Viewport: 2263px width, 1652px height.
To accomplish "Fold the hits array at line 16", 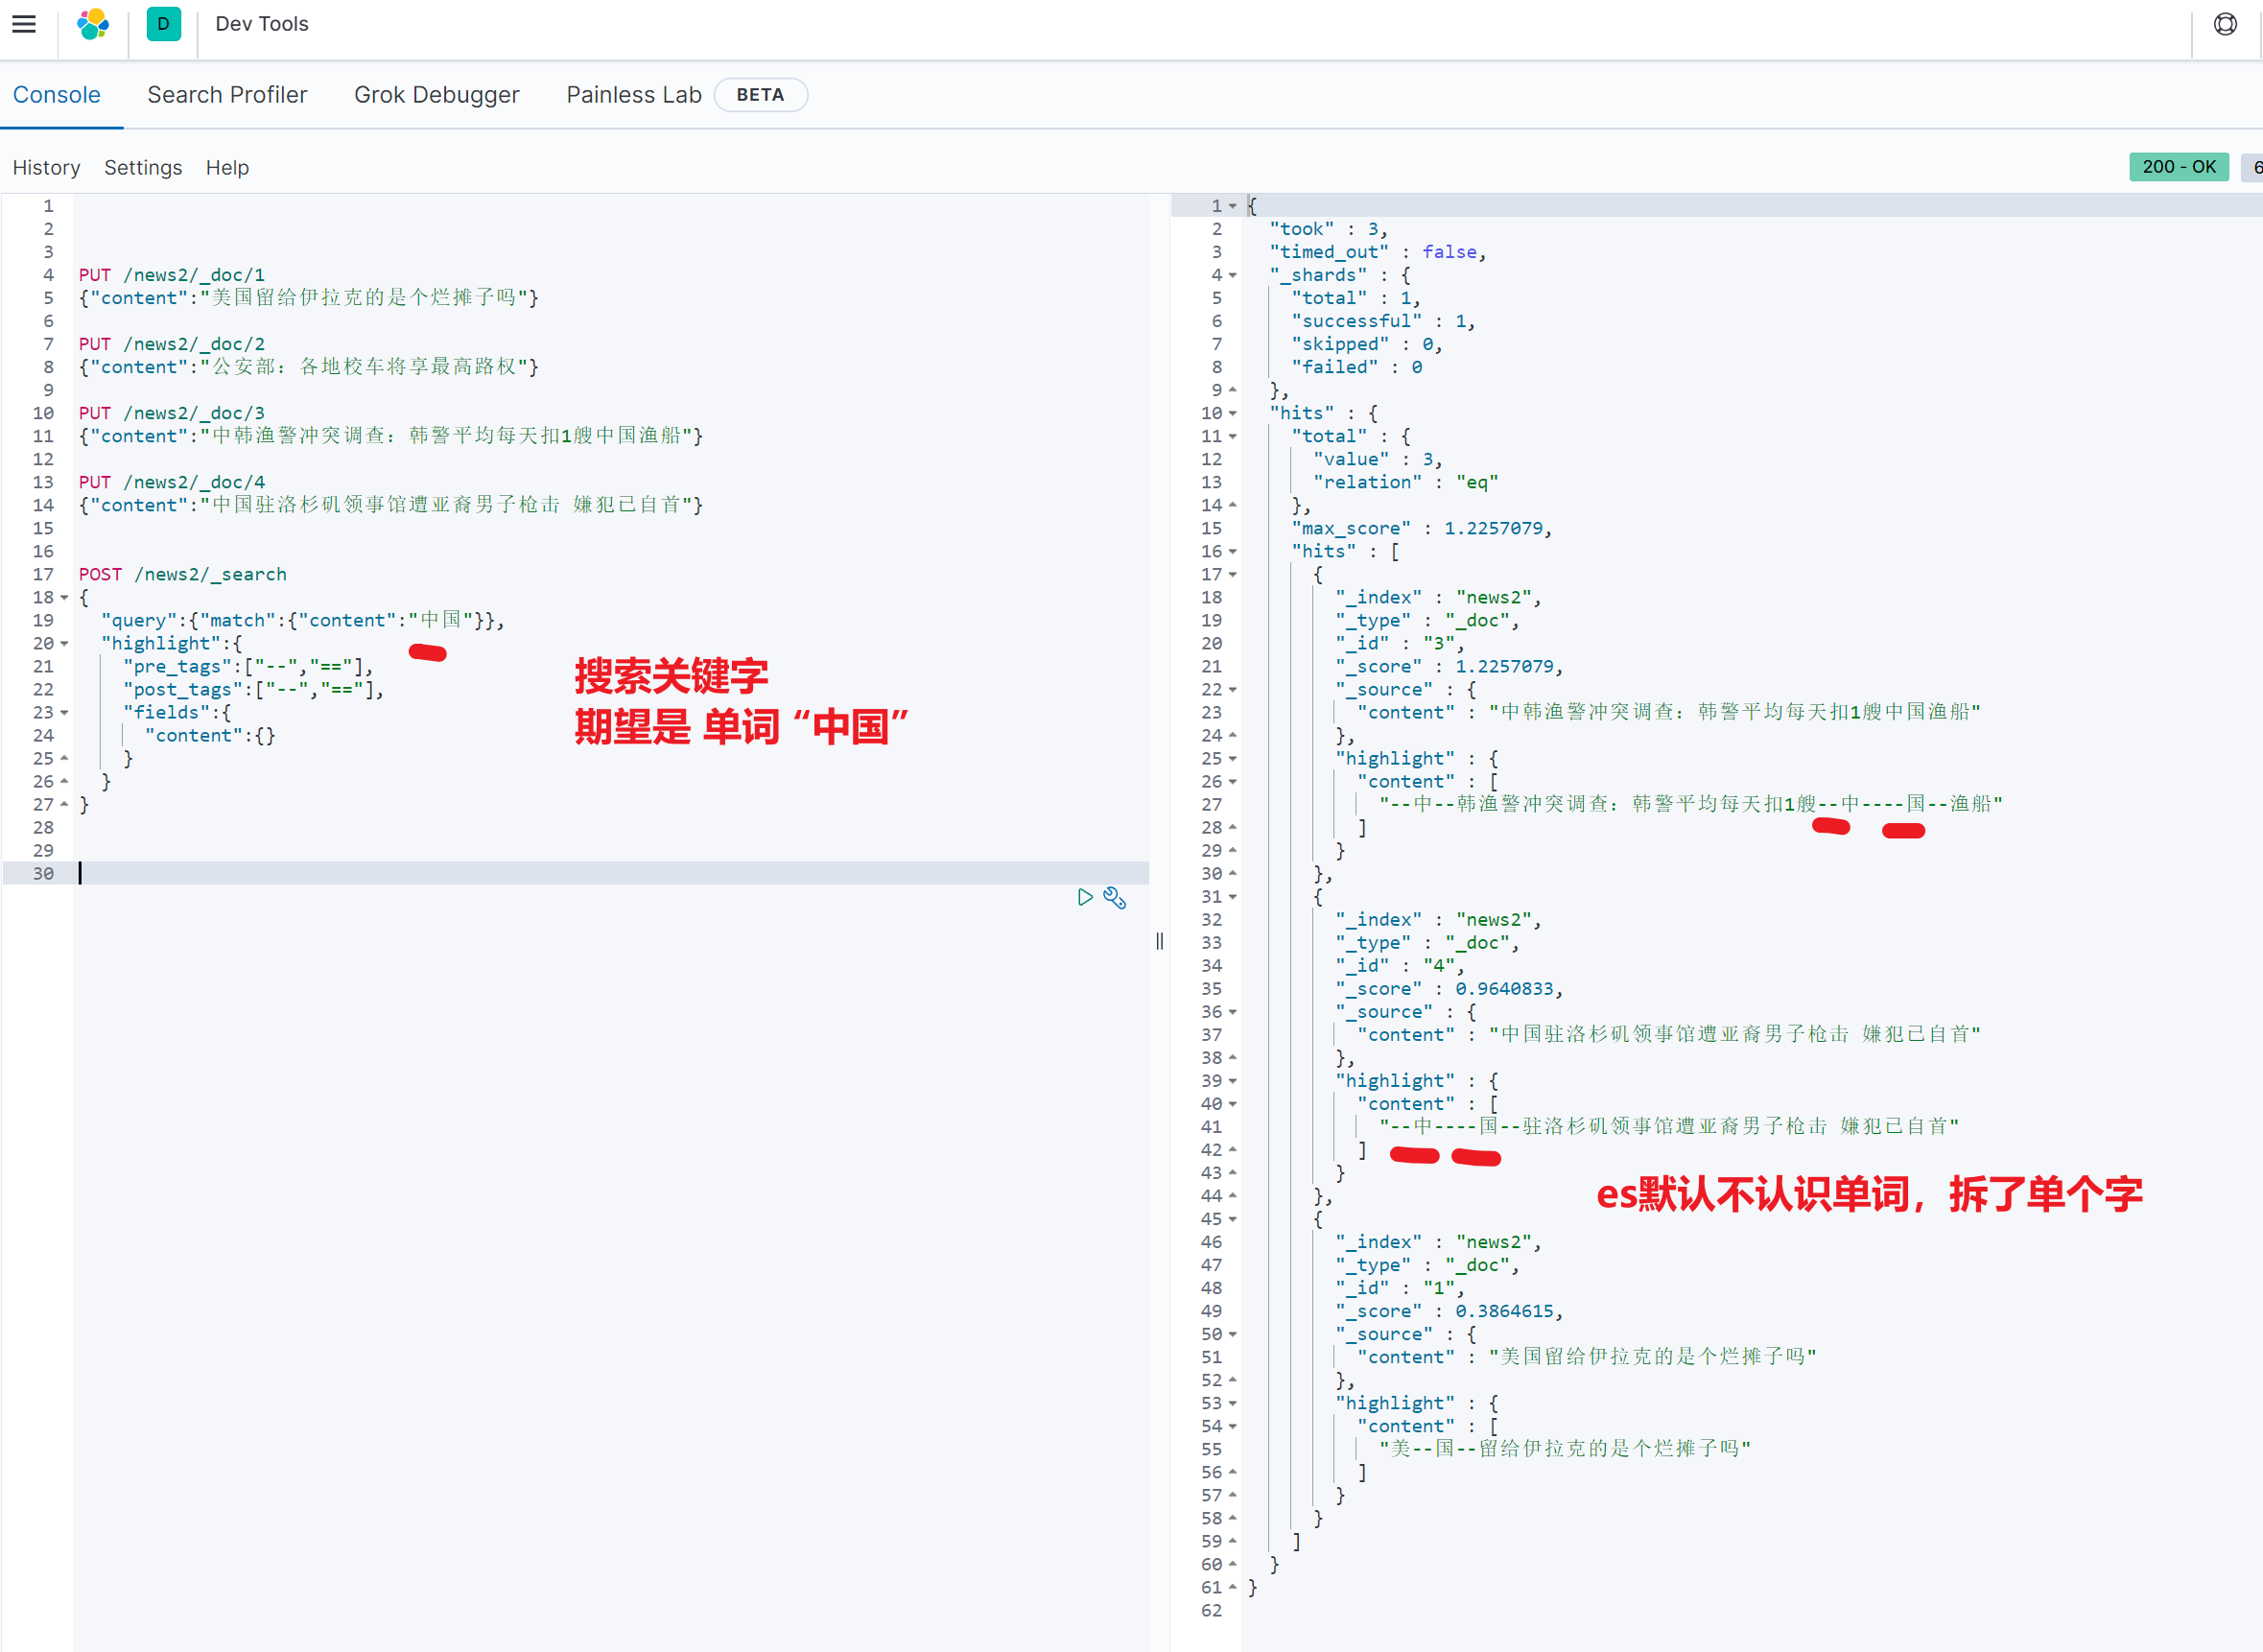I will pyautogui.click(x=1233, y=552).
